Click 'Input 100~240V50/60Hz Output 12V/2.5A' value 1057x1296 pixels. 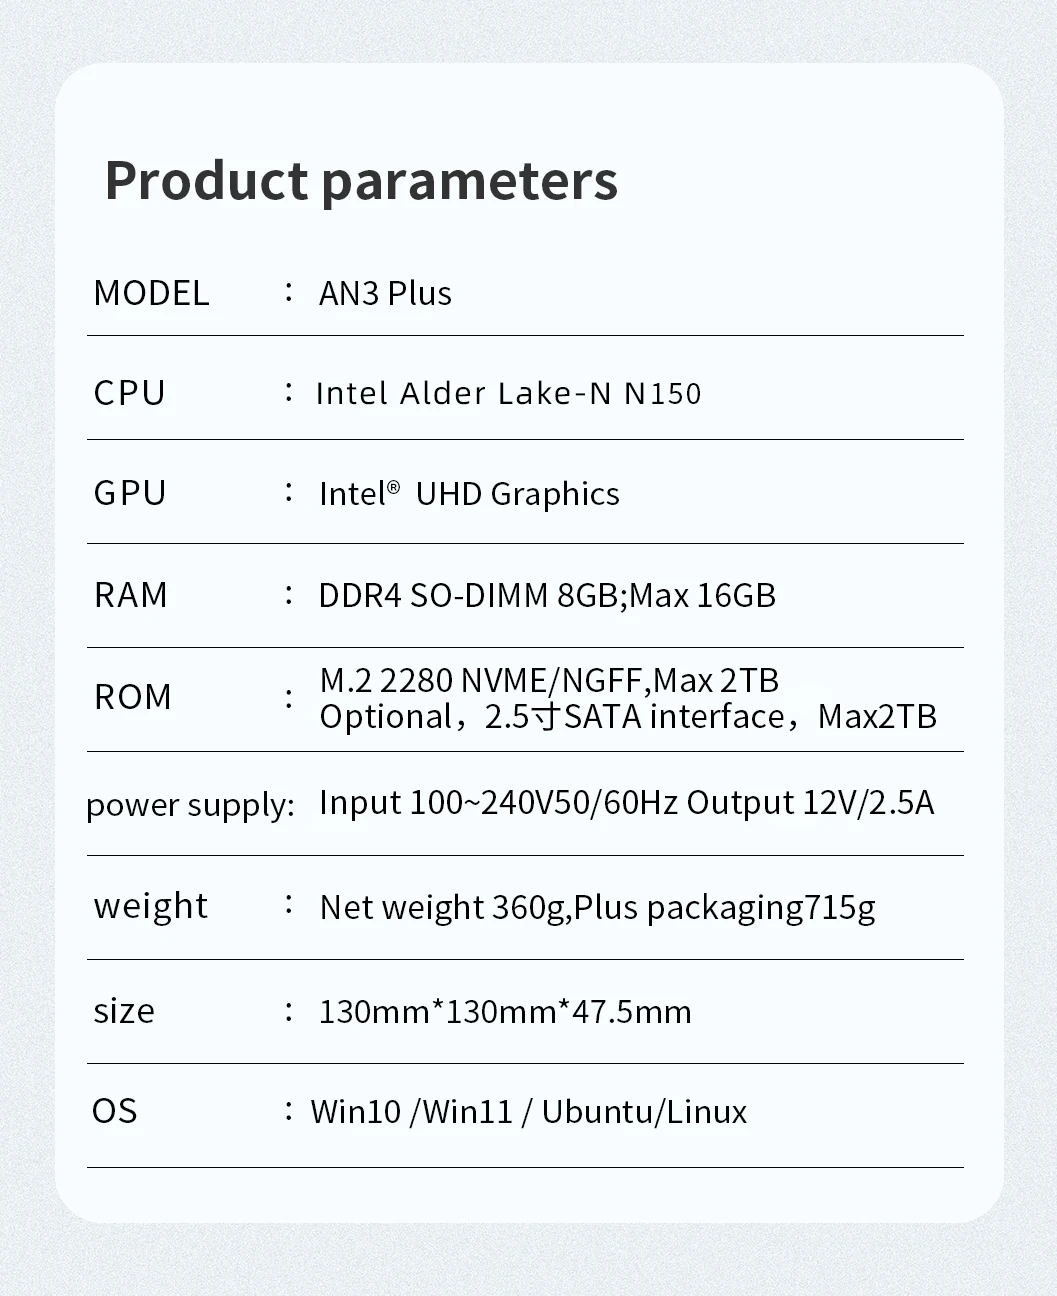(627, 803)
